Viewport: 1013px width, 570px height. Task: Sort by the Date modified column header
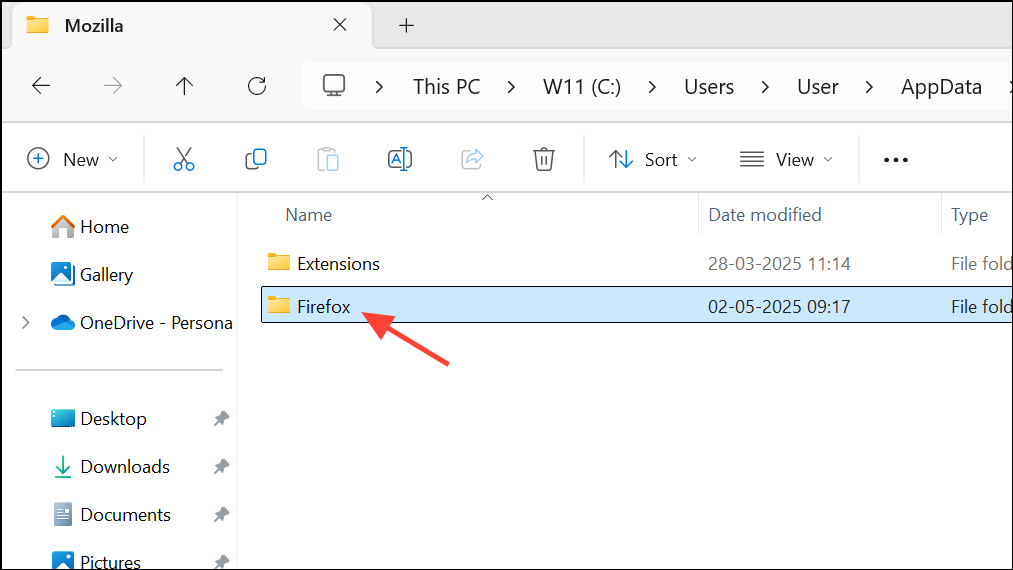click(765, 215)
